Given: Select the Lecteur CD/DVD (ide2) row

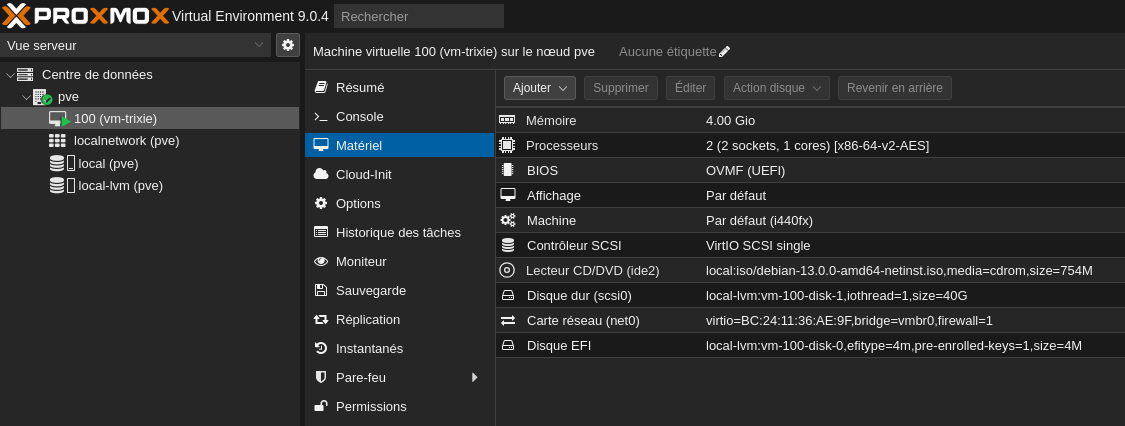Looking at the screenshot, I should 810,270.
